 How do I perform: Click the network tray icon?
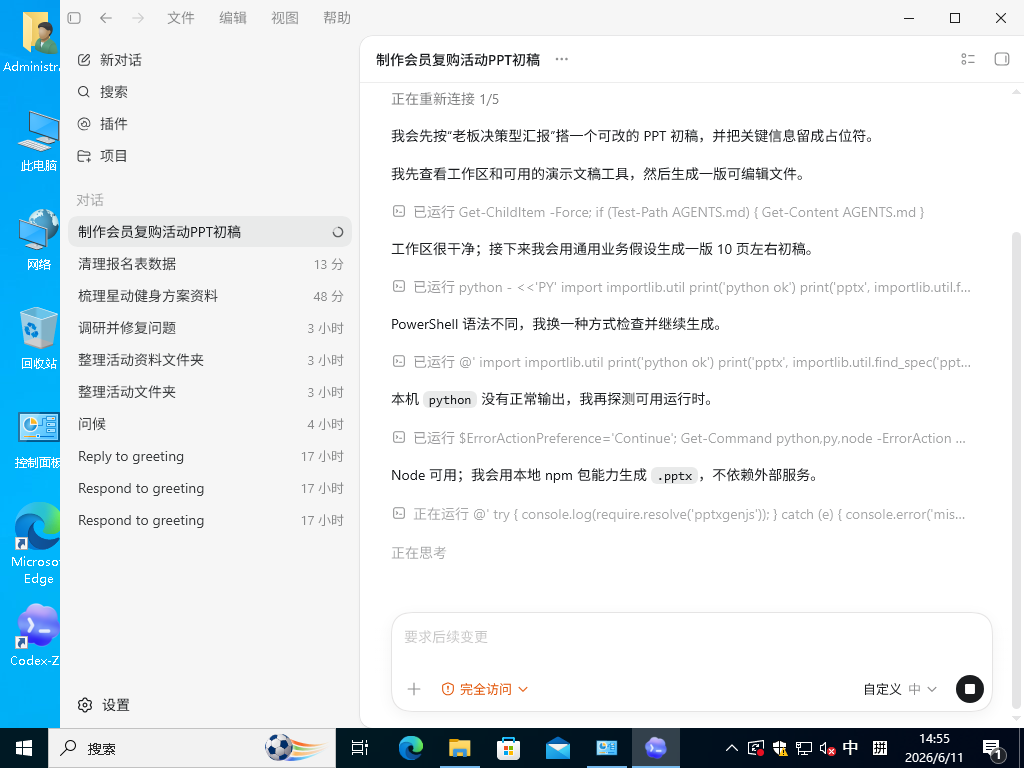tap(804, 748)
